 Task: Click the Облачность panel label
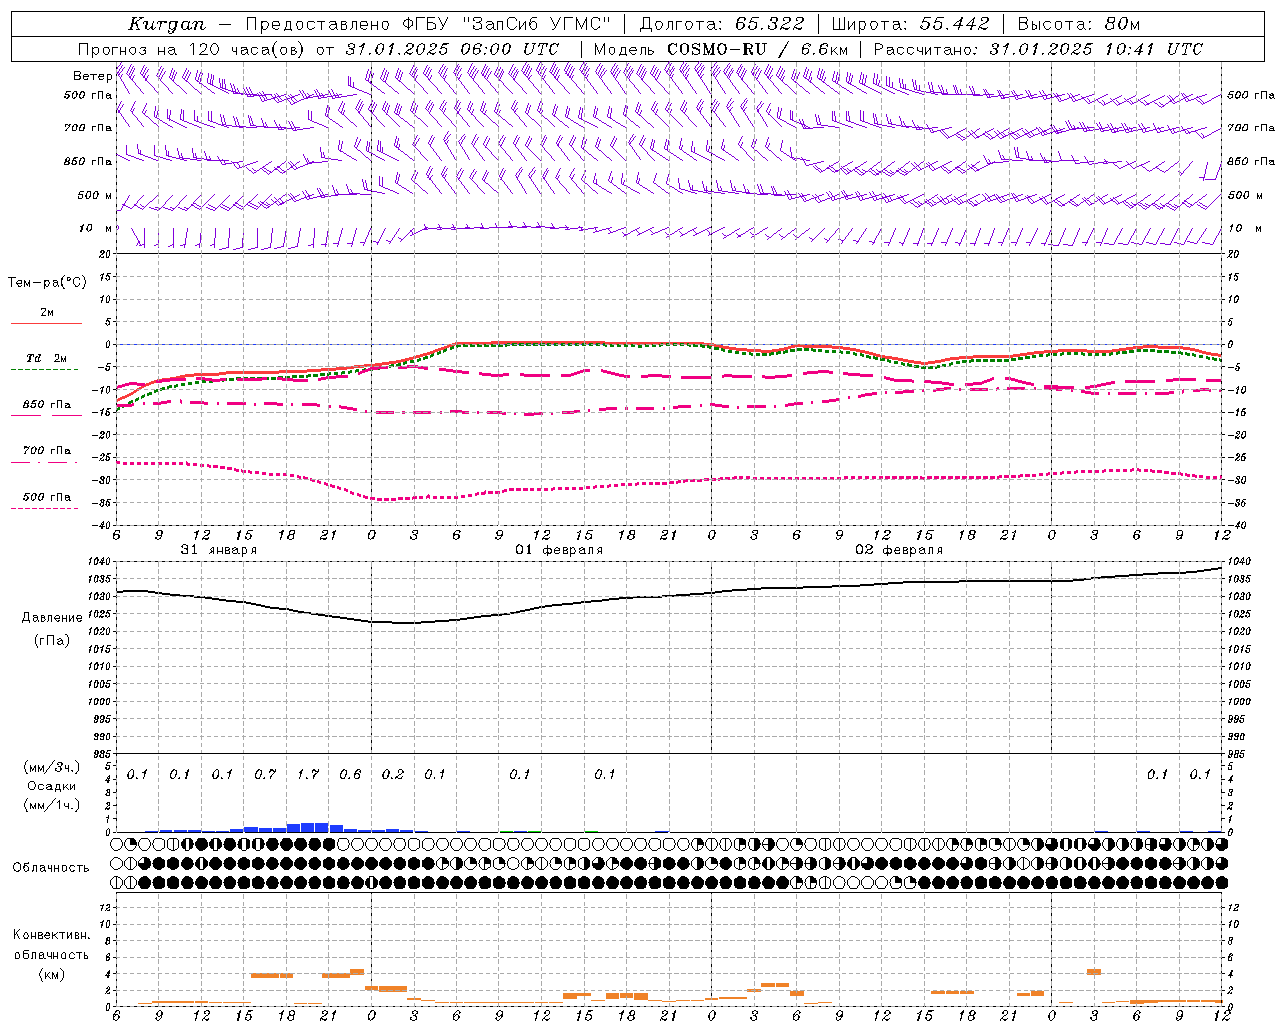pos(51,868)
